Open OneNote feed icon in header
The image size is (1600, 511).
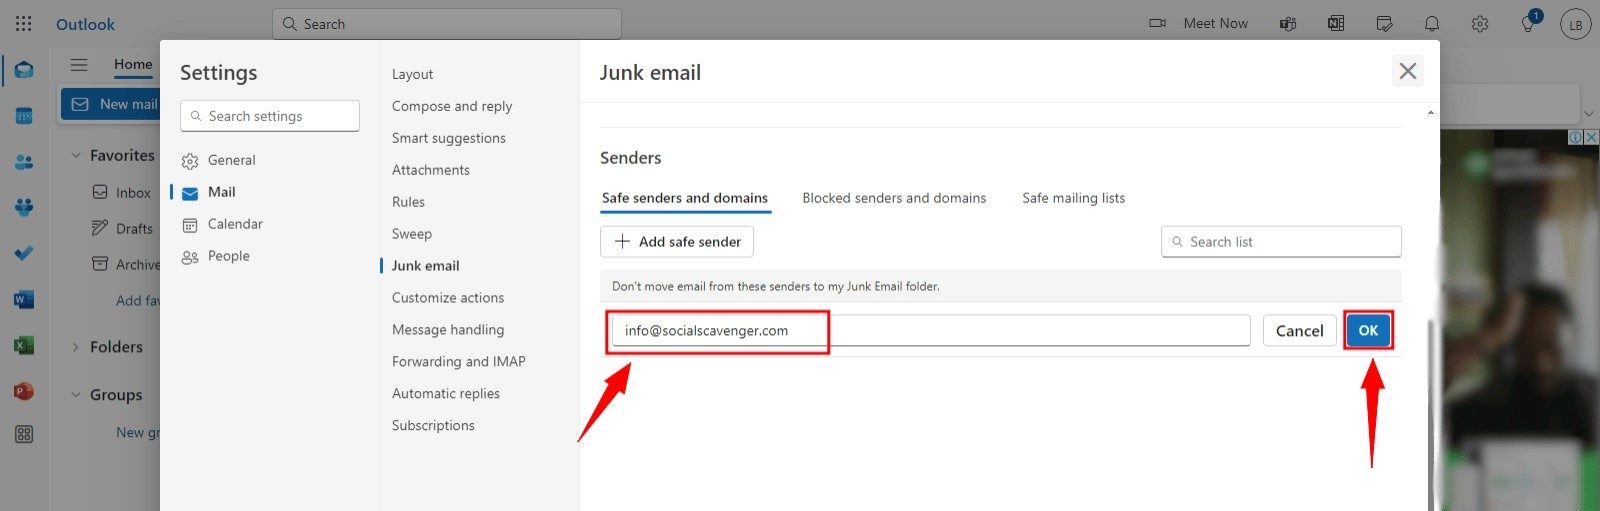1336,23
